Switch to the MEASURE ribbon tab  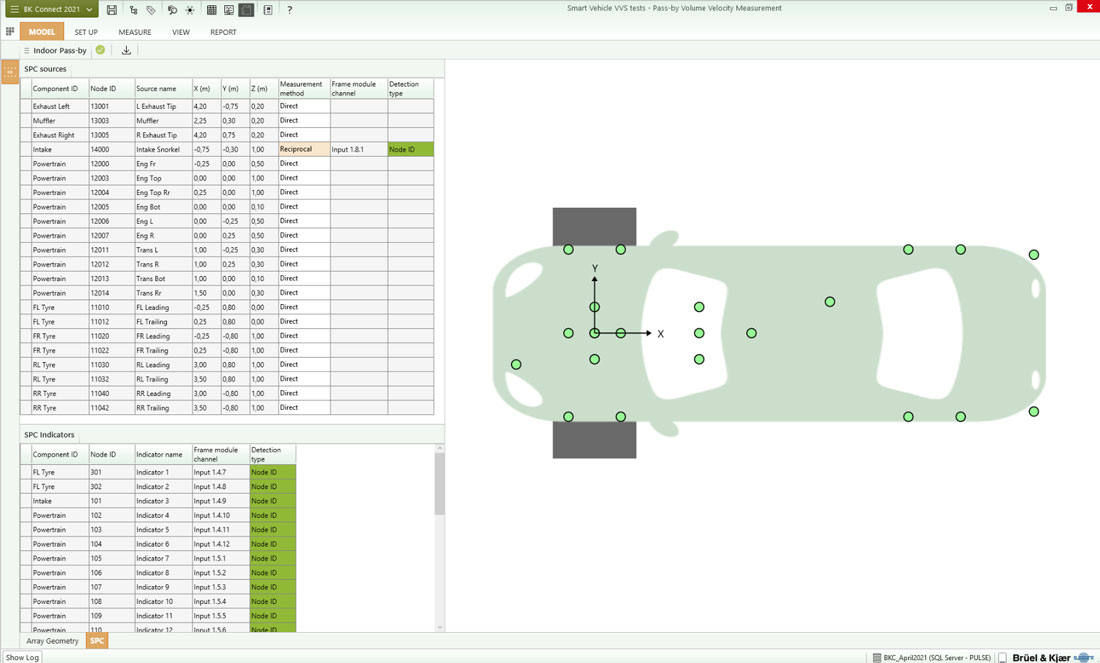pos(135,32)
